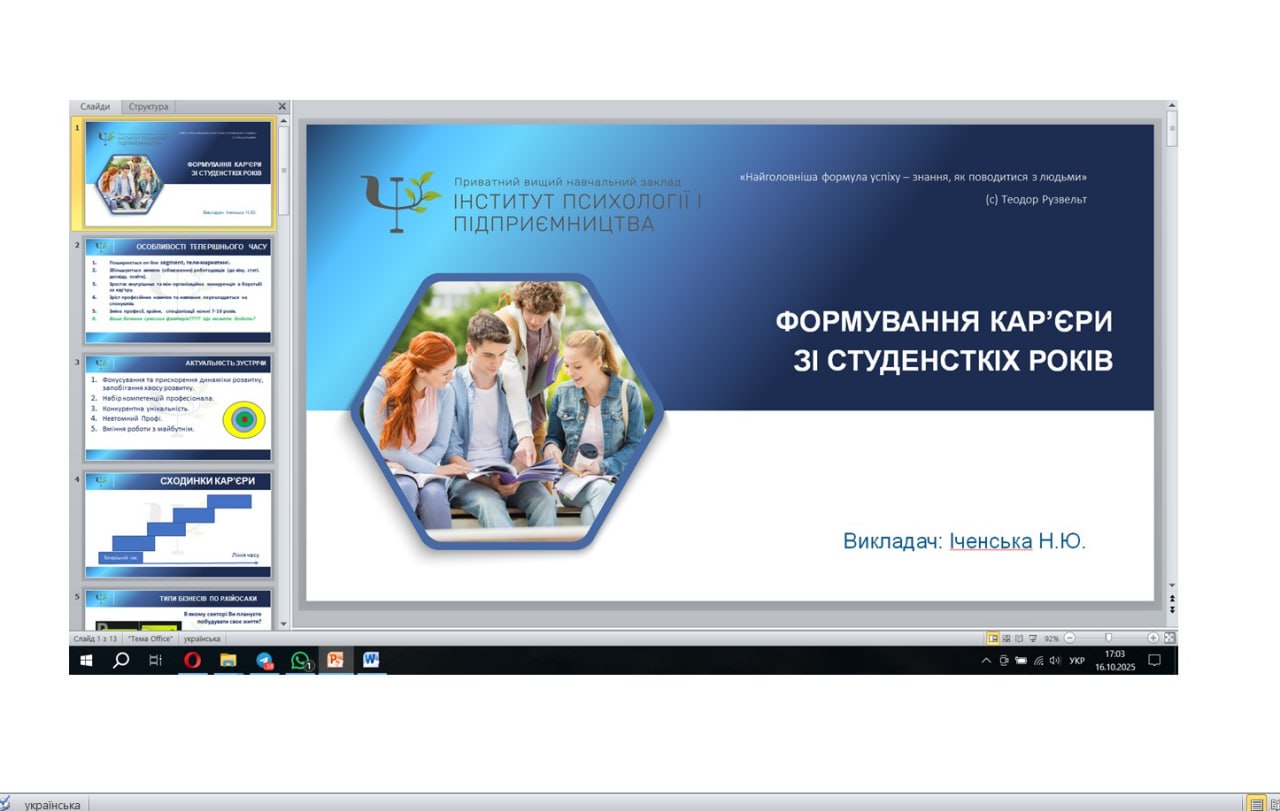Click the 'Тема Office' status bar button
The height and width of the screenshot is (811, 1280).
click(x=152, y=637)
